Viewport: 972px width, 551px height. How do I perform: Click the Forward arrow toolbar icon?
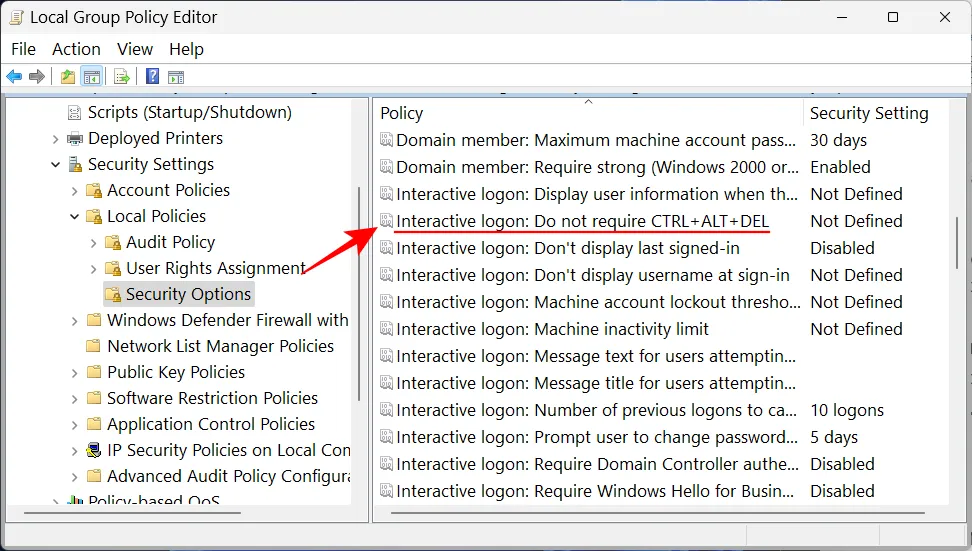pos(37,77)
